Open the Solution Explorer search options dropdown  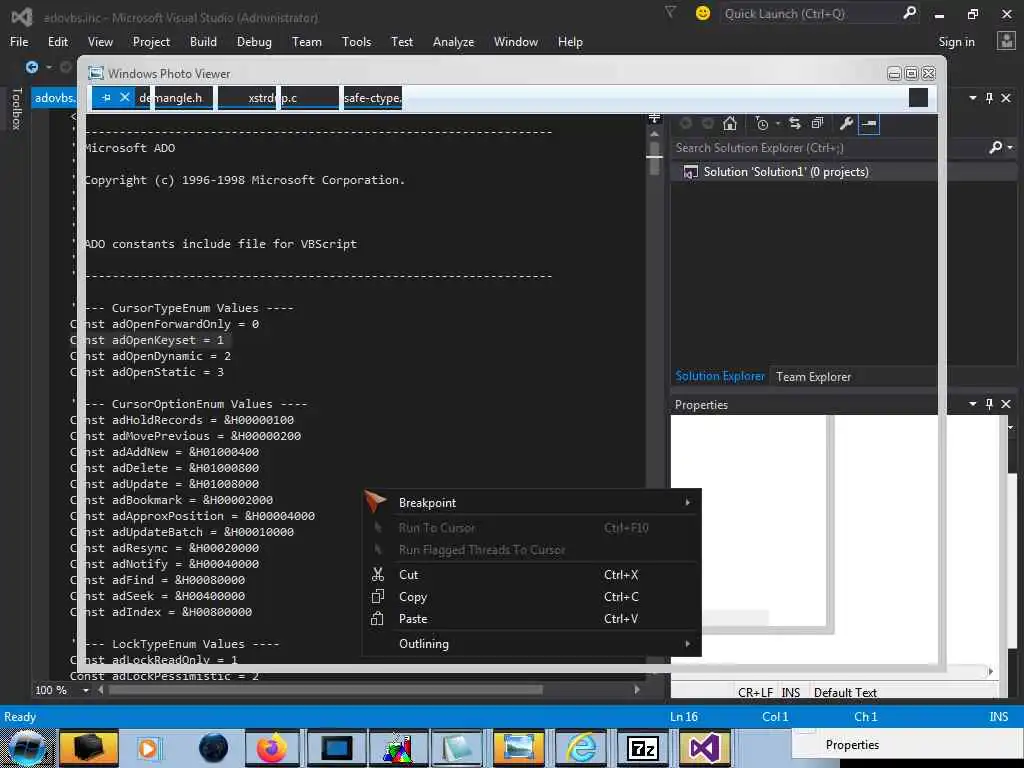(1010, 148)
